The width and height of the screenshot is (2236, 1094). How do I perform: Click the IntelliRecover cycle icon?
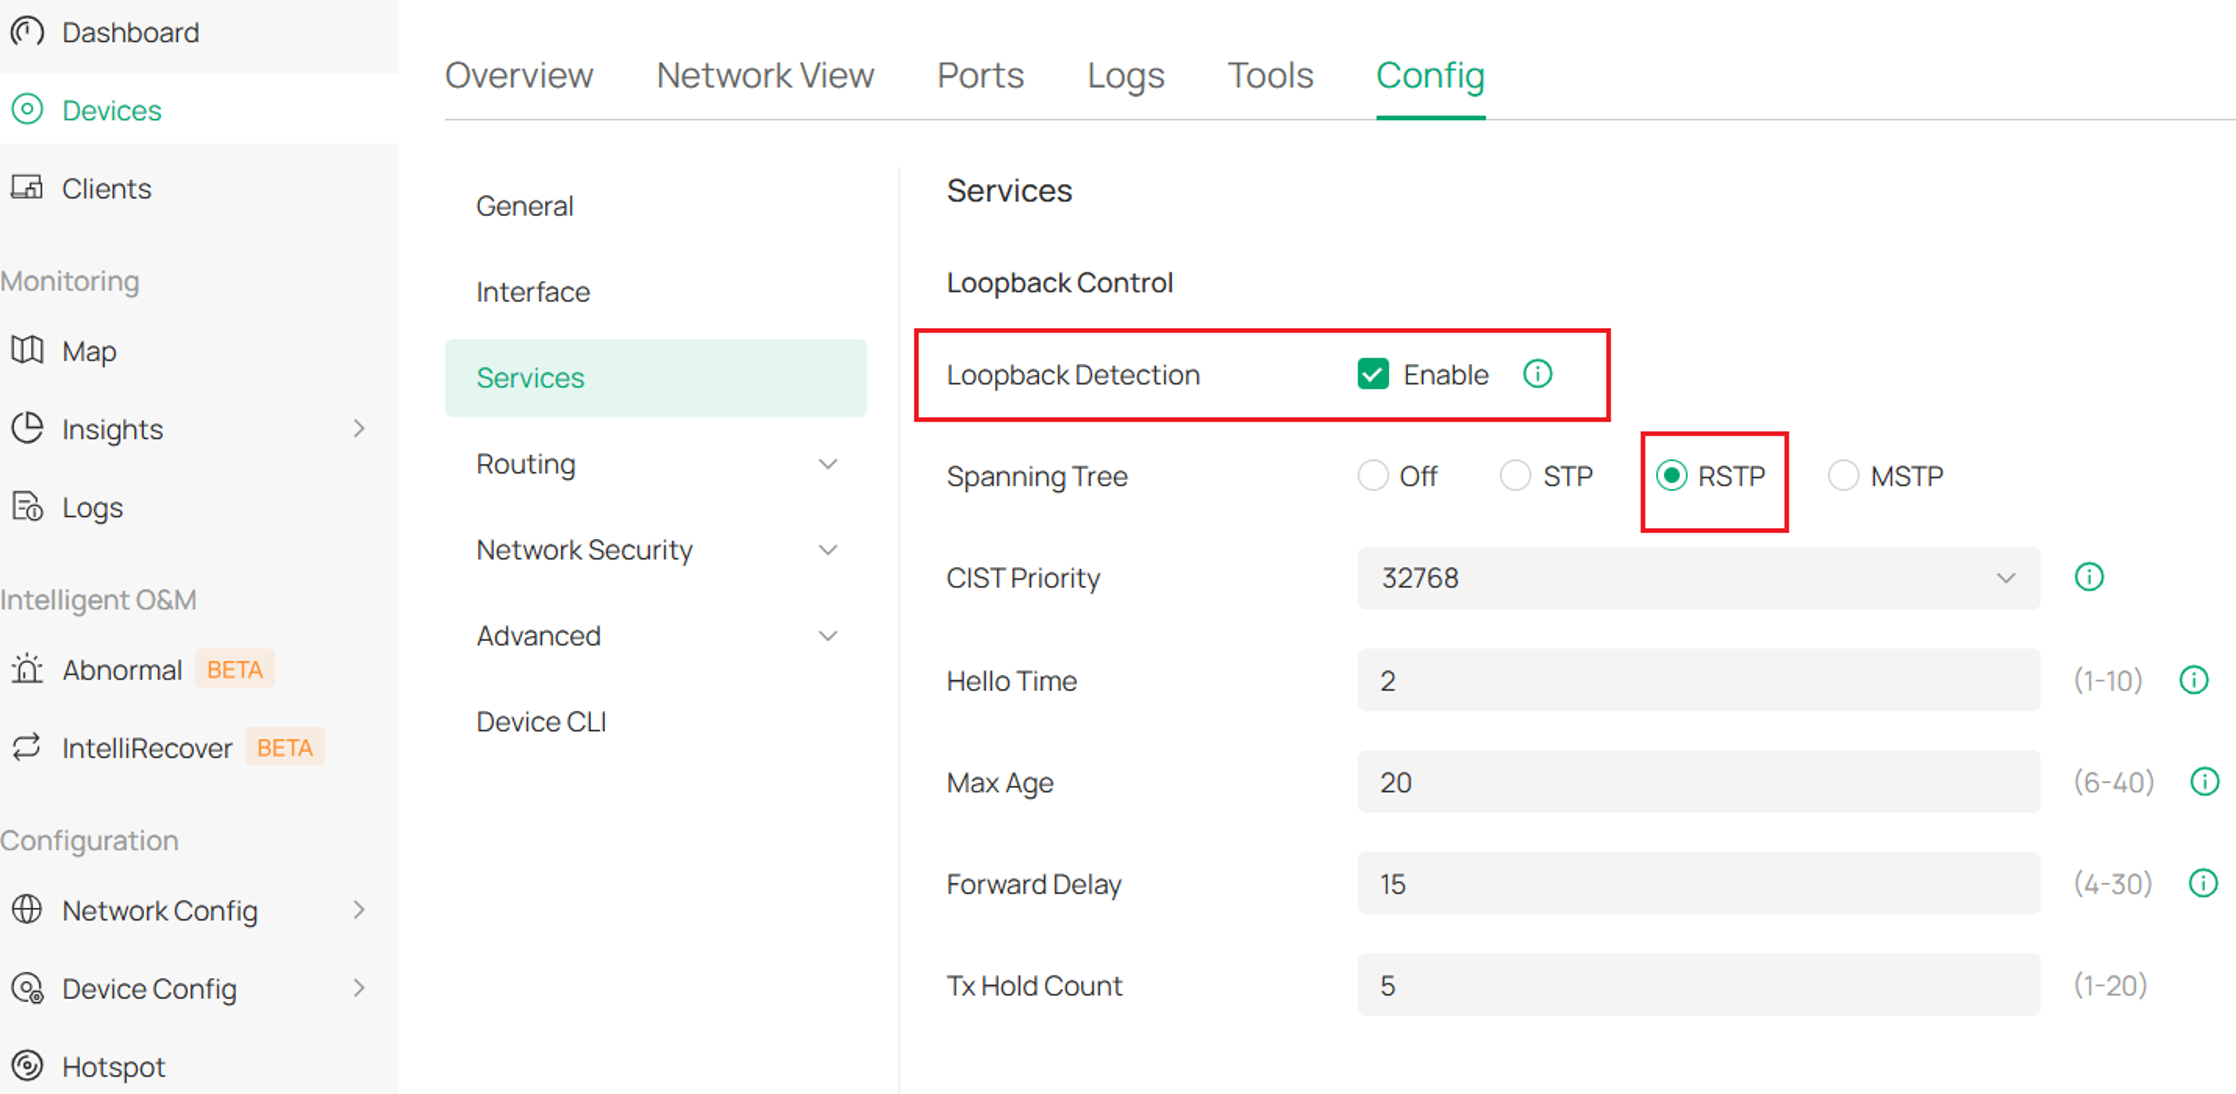point(27,747)
